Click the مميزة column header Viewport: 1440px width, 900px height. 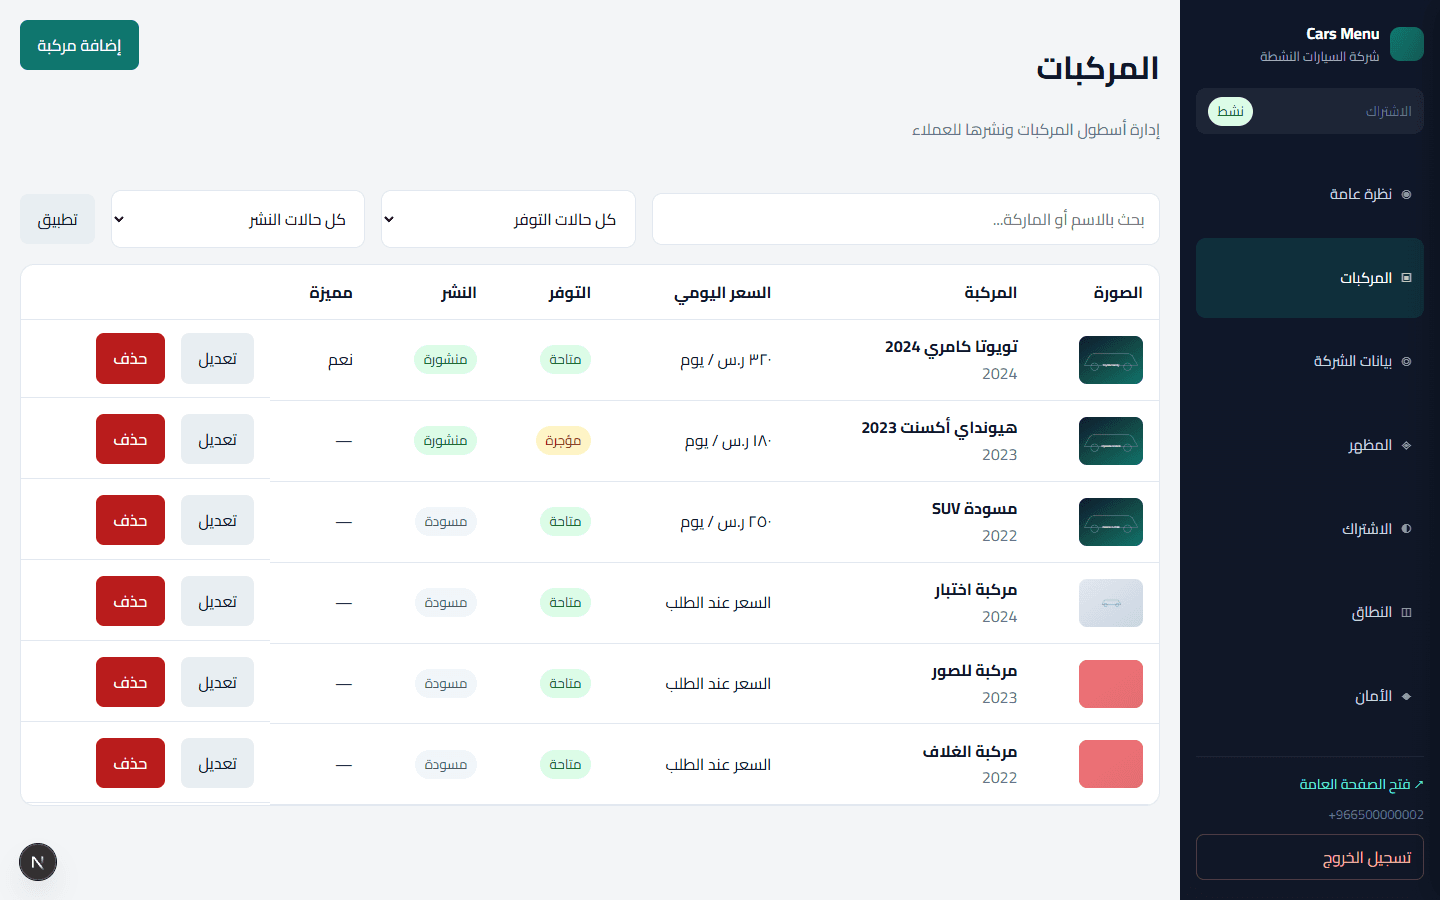click(331, 292)
